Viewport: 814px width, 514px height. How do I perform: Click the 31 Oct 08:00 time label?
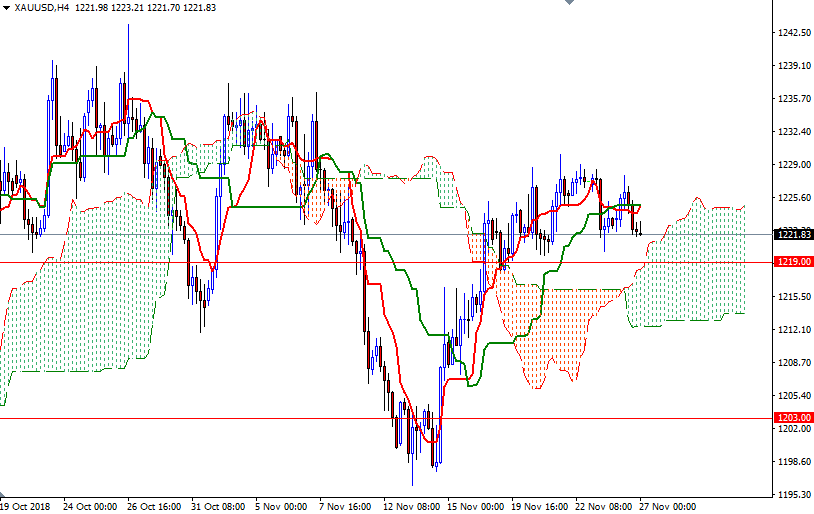pyautogui.click(x=219, y=506)
